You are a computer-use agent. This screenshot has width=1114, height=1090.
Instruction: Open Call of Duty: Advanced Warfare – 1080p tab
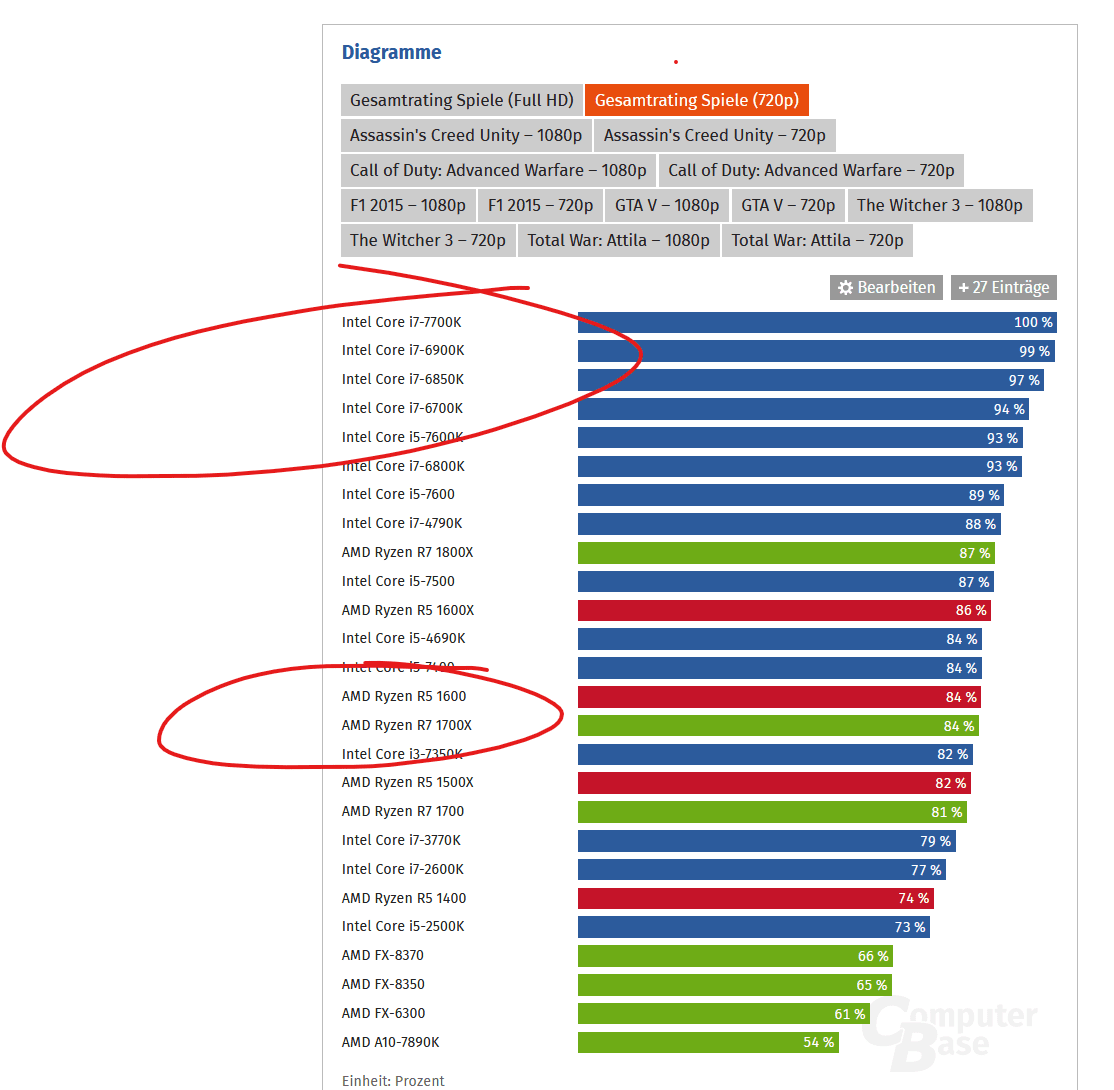click(x=498, y=171)
